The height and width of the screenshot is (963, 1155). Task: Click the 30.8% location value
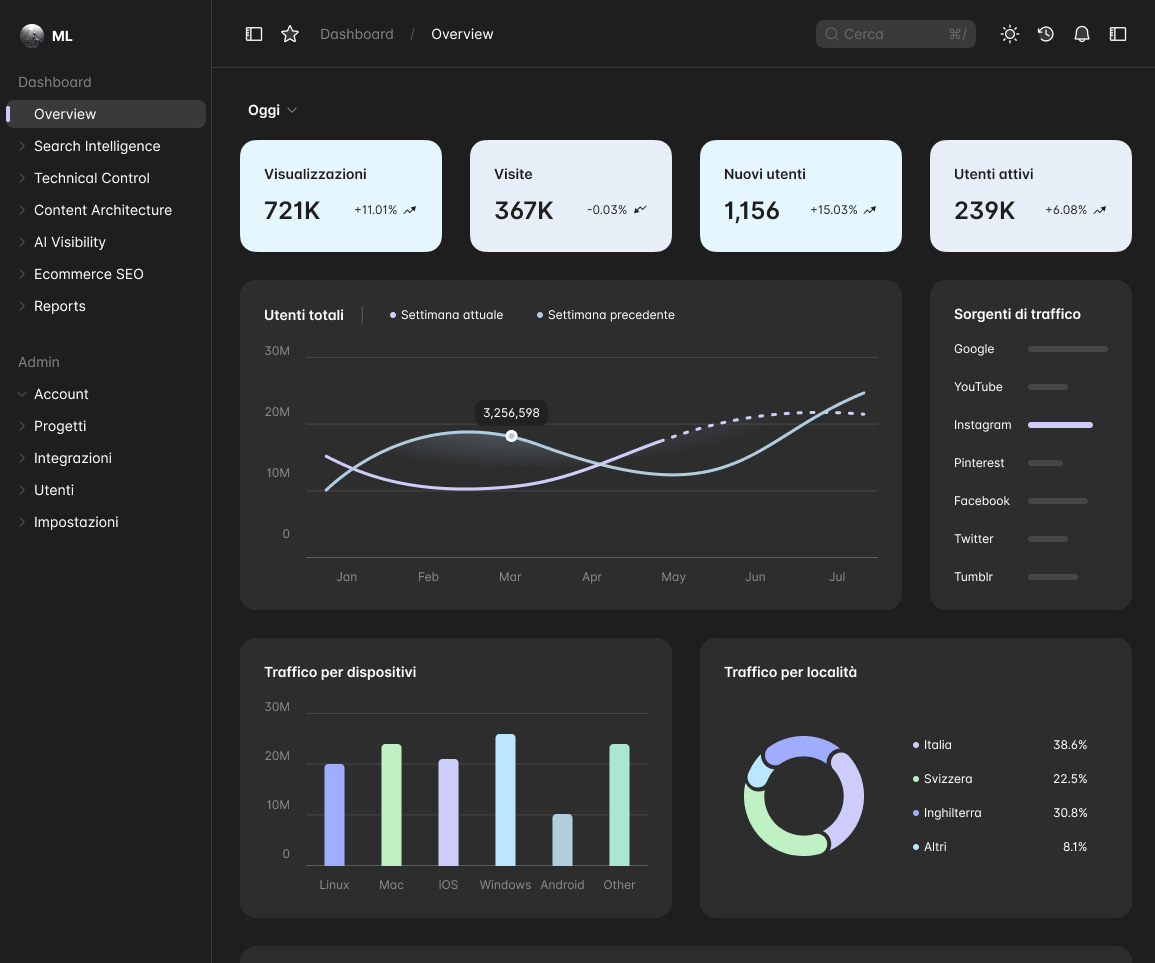click(1070, 813)
